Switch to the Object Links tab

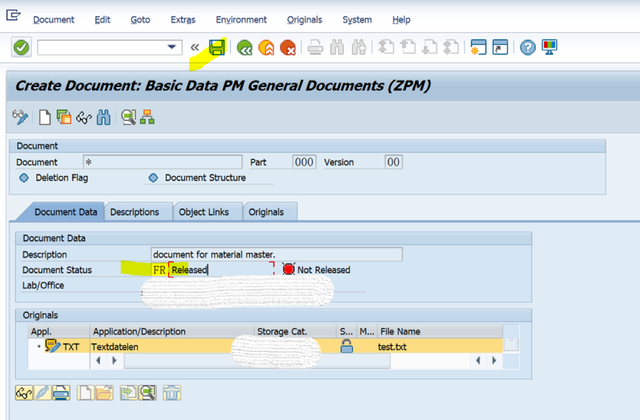point(204,212)
